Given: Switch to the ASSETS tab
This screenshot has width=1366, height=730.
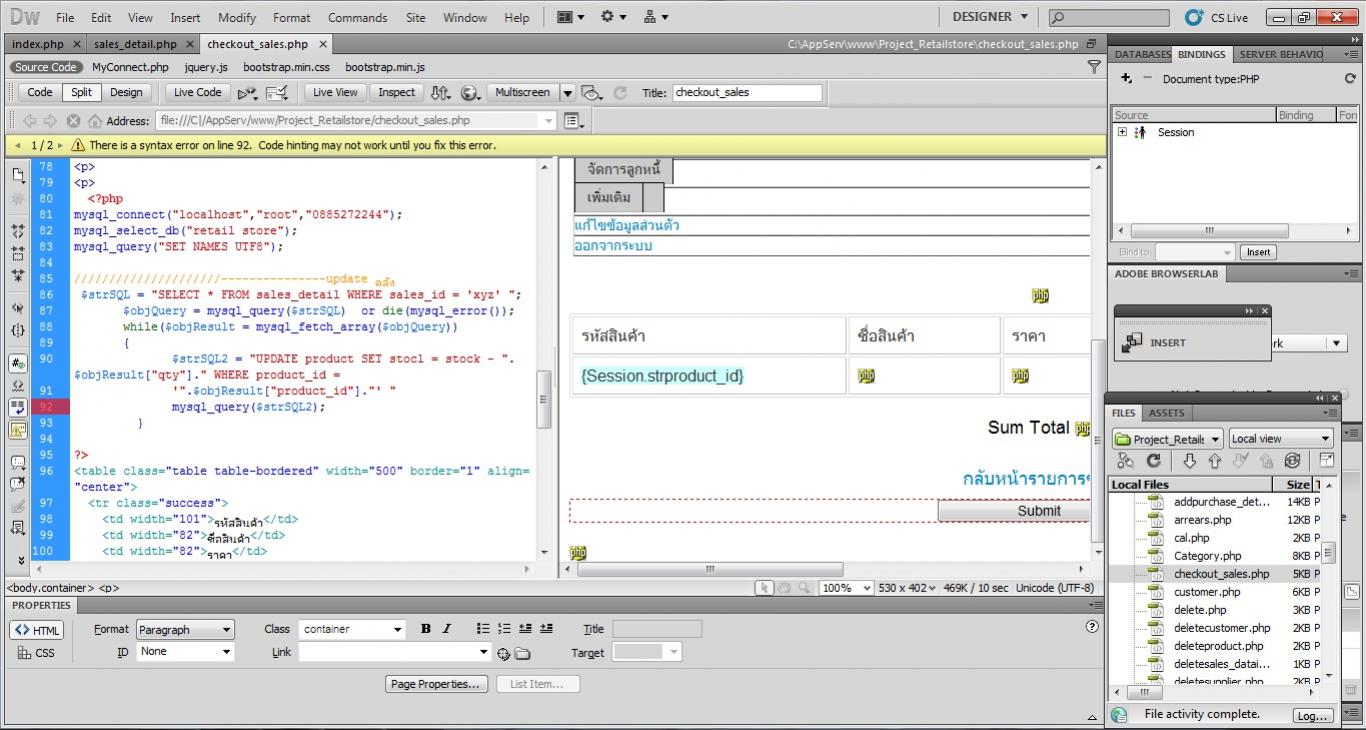Looking at the screenshot, I should (1166, 412).
